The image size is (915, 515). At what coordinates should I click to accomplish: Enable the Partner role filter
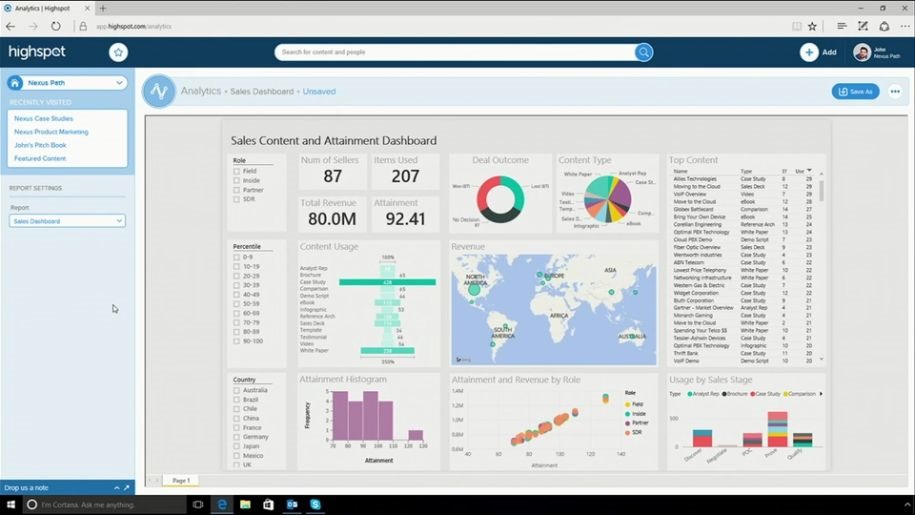click(236, 190)
